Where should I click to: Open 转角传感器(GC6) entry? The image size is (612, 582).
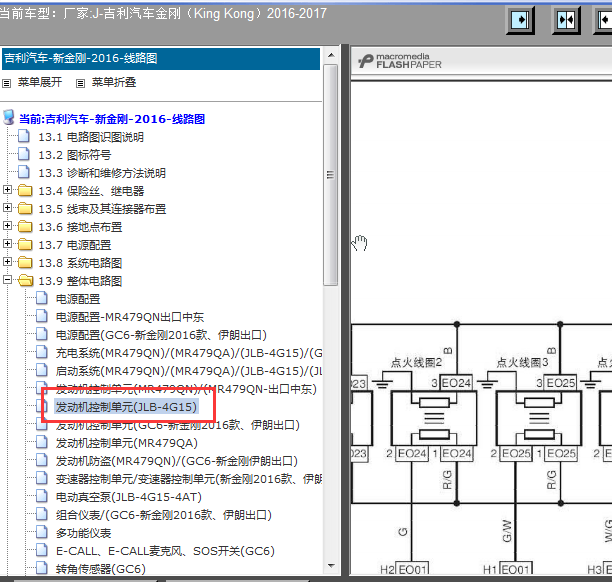tap(101, 569)
